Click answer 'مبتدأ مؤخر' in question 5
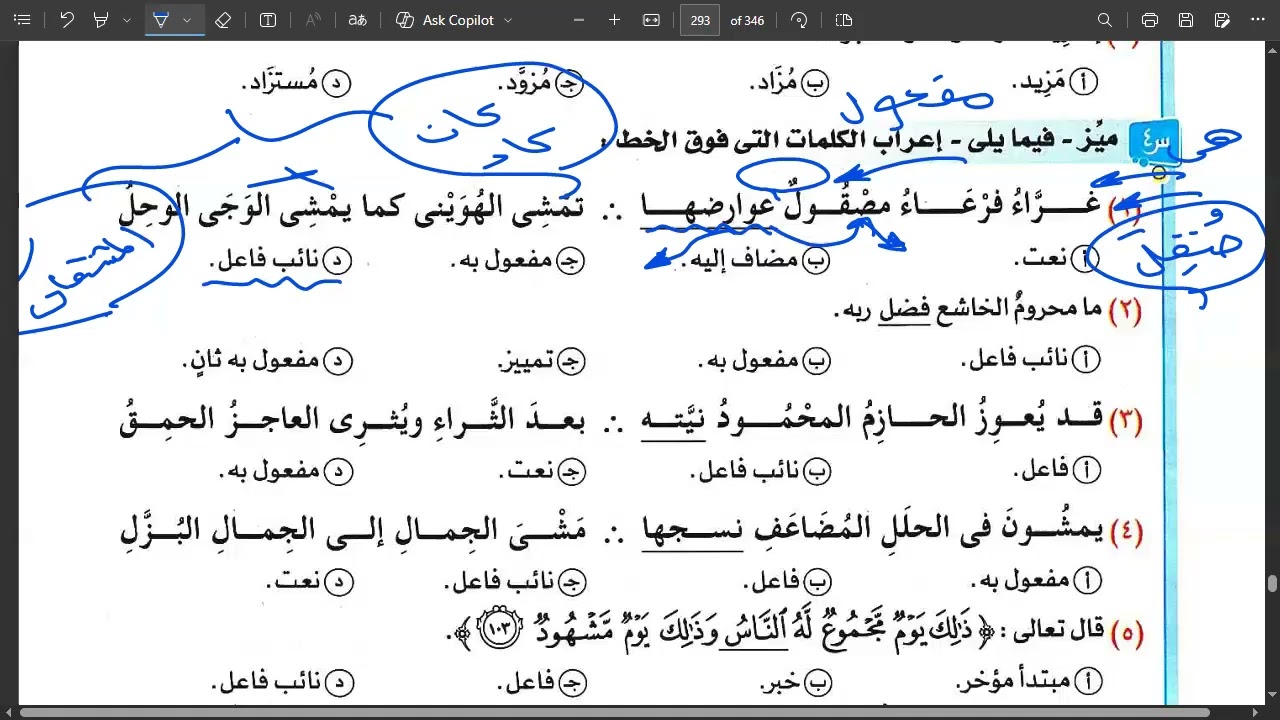This screenshot has width=1280, height=720. pos(1027,682)
